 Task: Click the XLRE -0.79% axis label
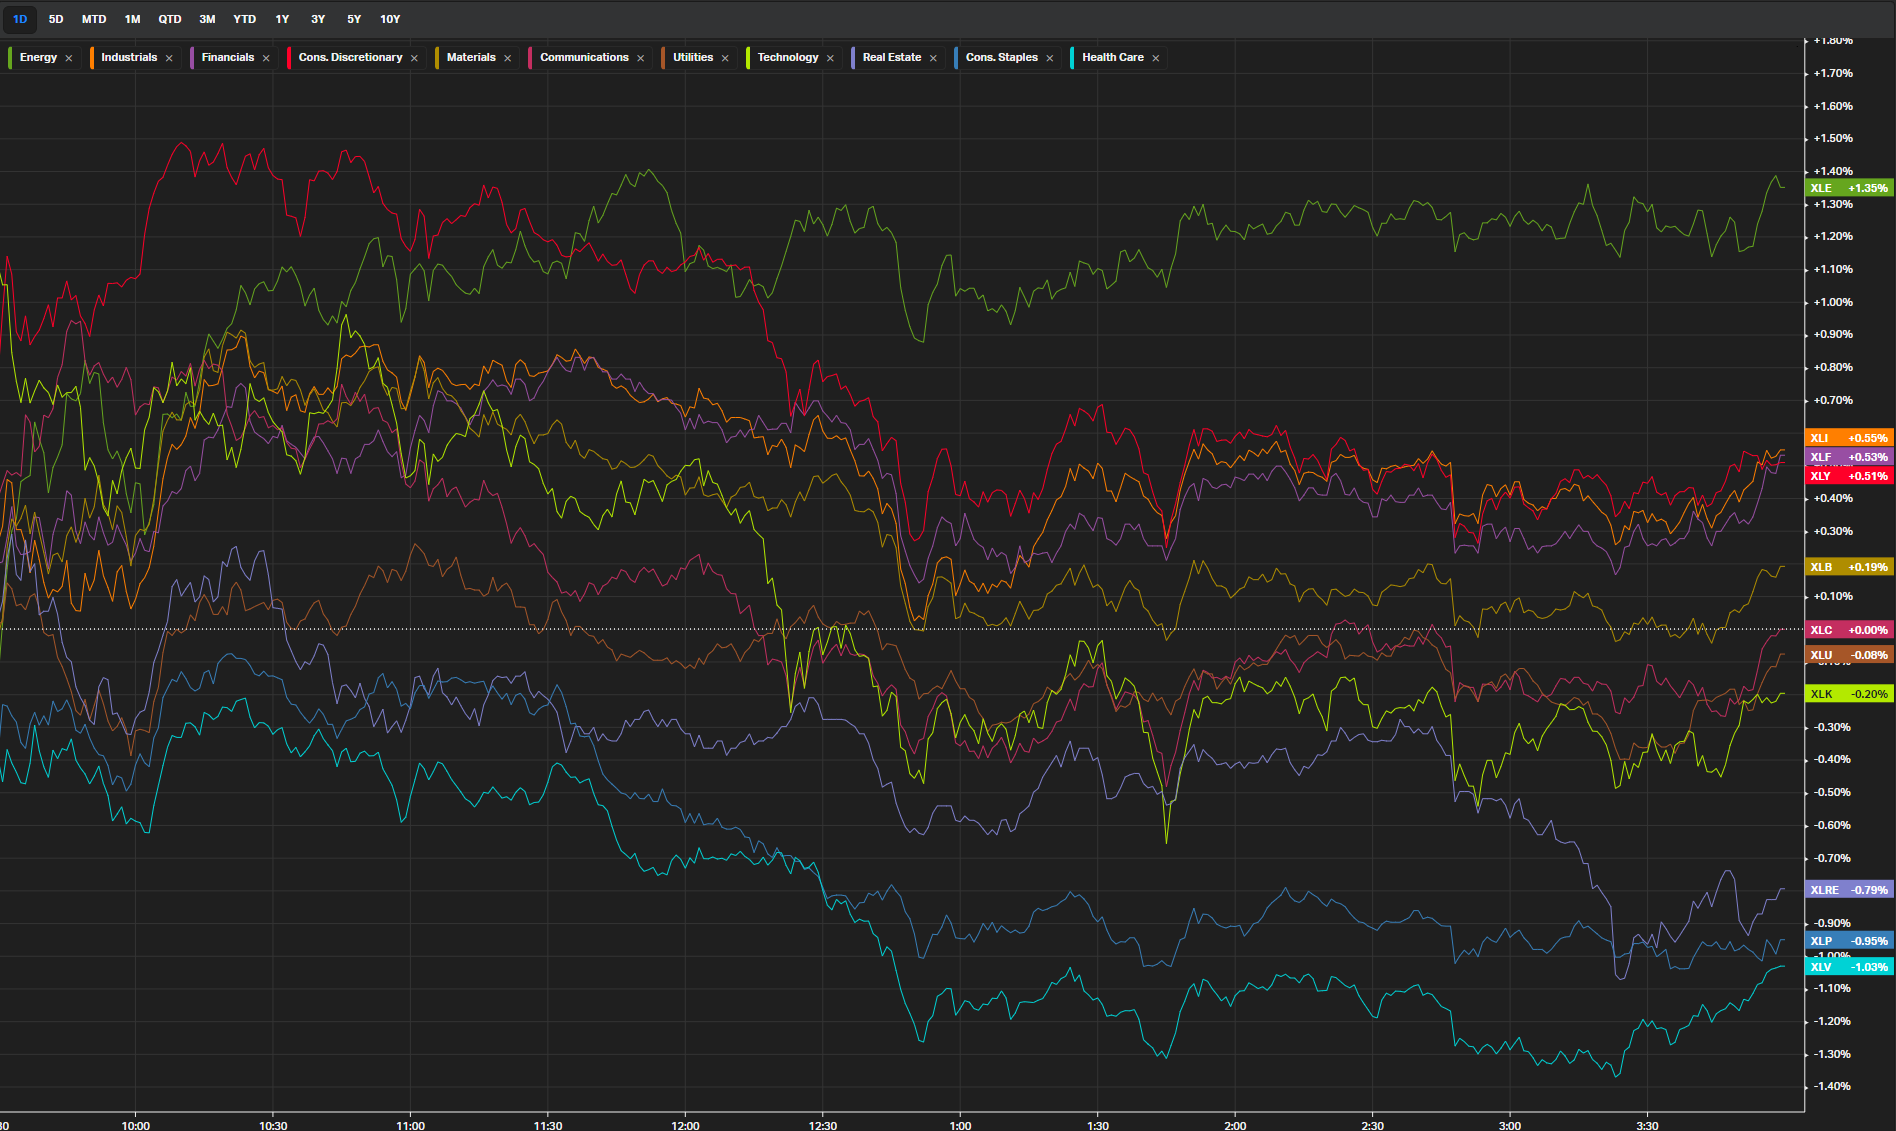click(1848, 890)
